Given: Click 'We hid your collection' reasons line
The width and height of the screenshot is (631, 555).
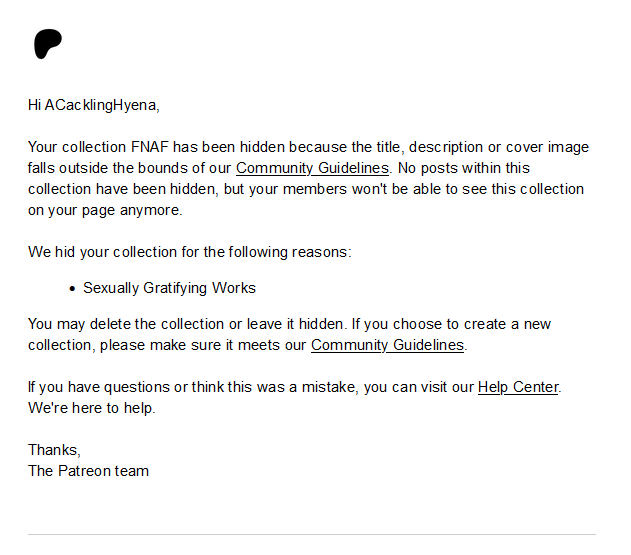Looking at the screenshot, I should [190, 252].
